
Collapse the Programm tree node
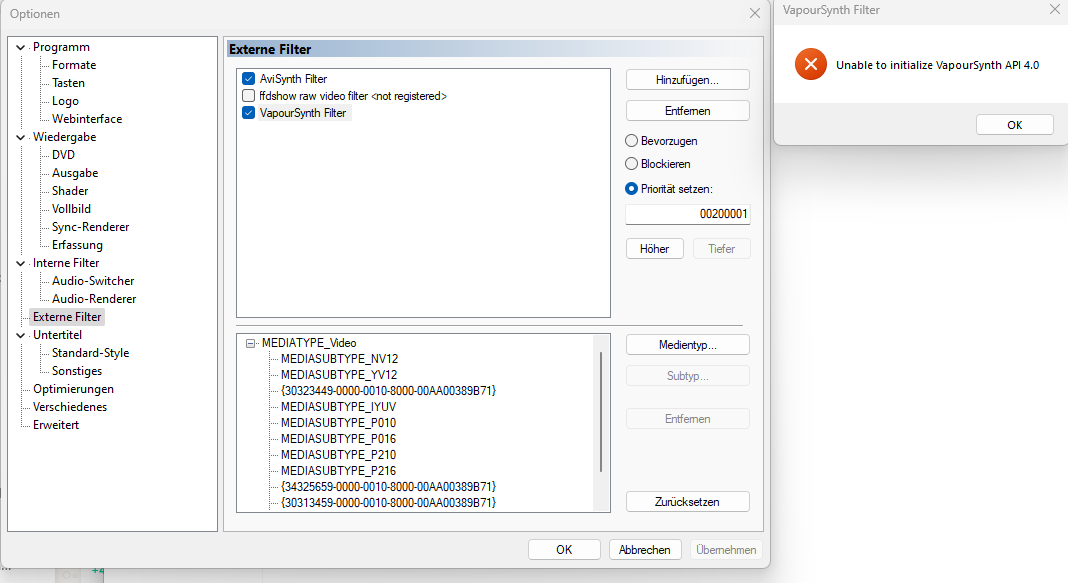pos(21,47)
